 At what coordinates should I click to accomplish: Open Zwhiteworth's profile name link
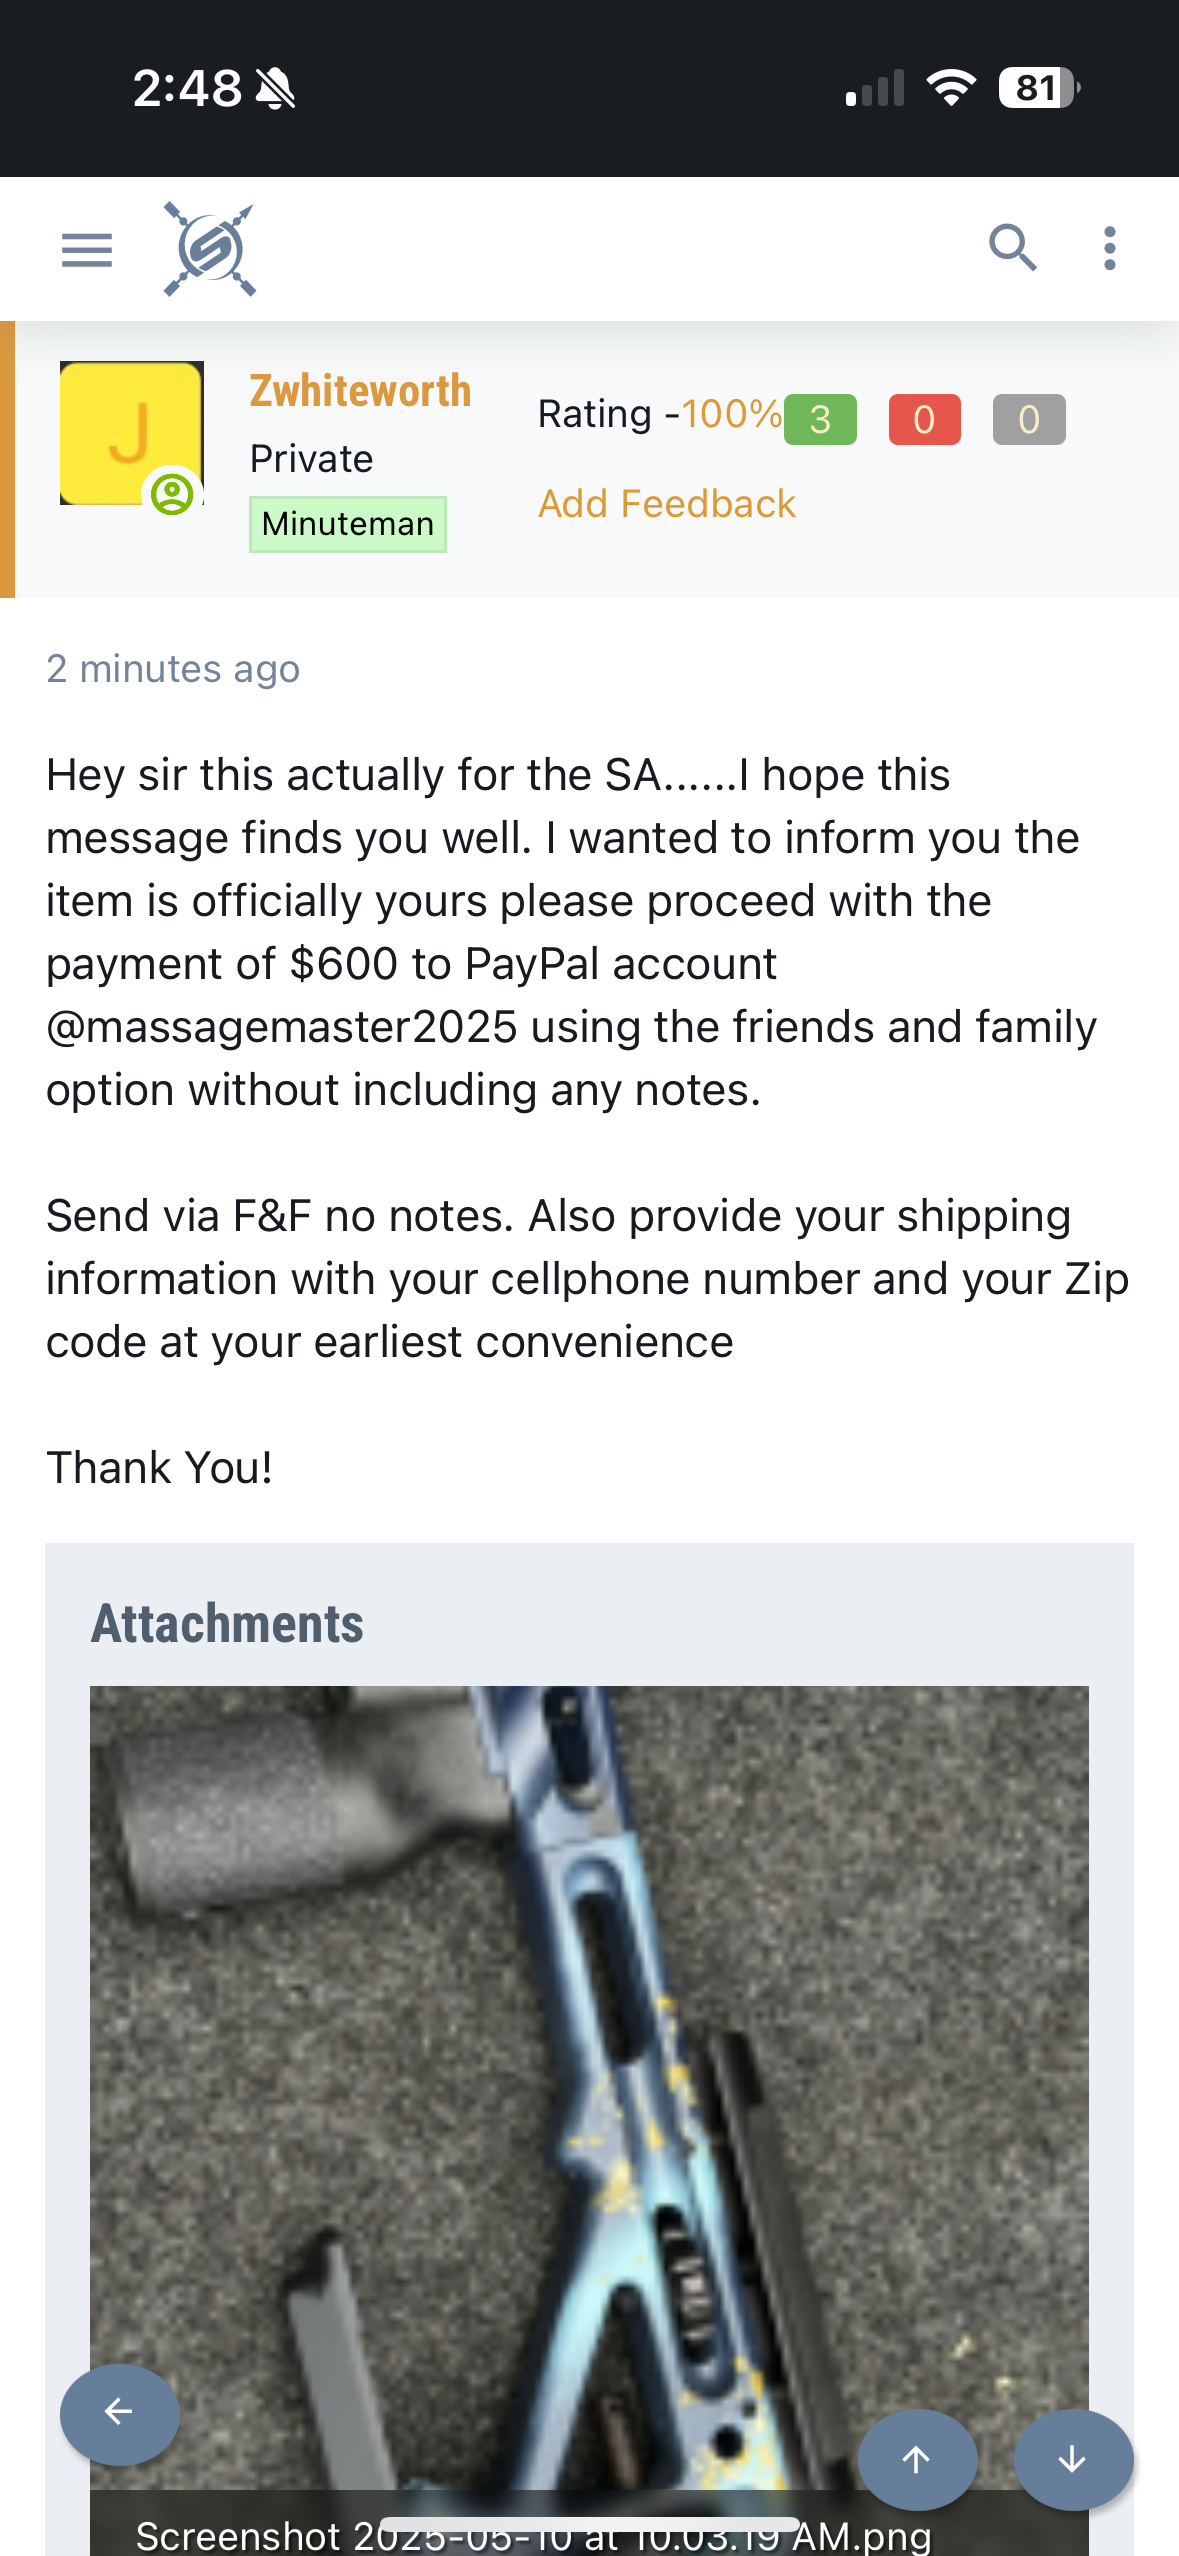[x=360, y=391]
